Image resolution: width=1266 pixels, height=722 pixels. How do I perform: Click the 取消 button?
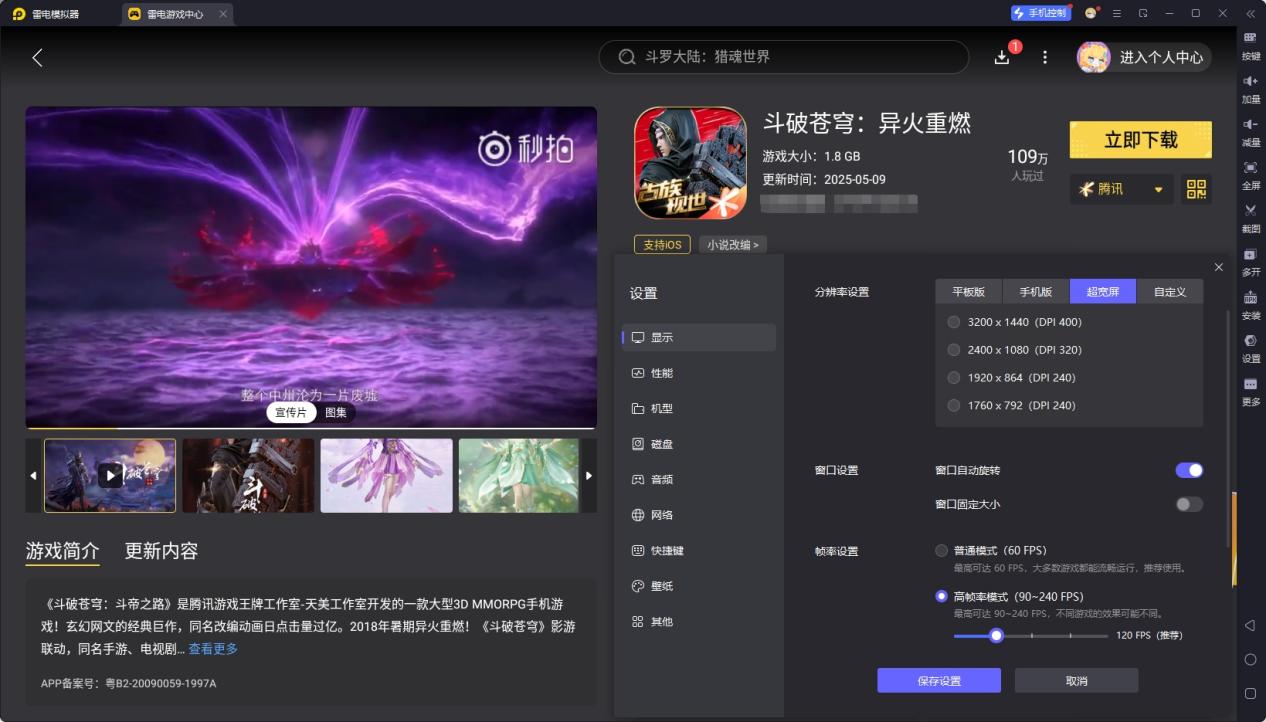pyautogui.click(x=1076, y=681)
